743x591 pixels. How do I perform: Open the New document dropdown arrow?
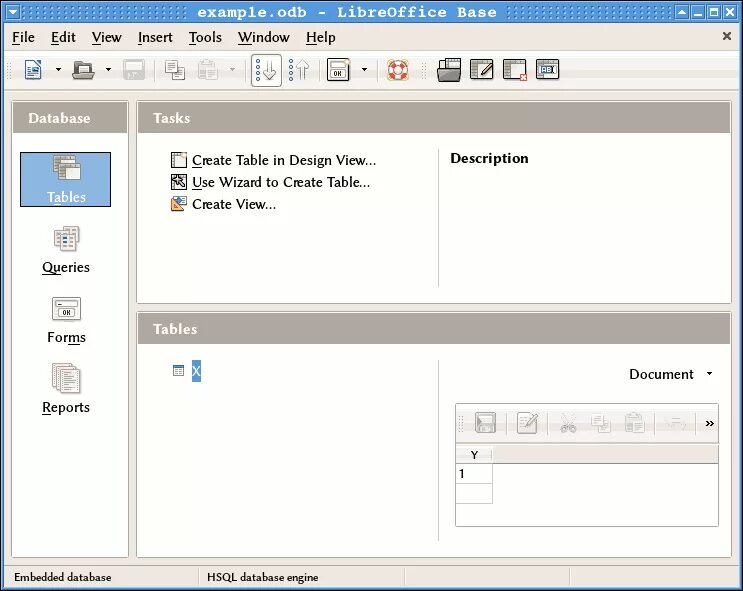[x=58, y=70]
